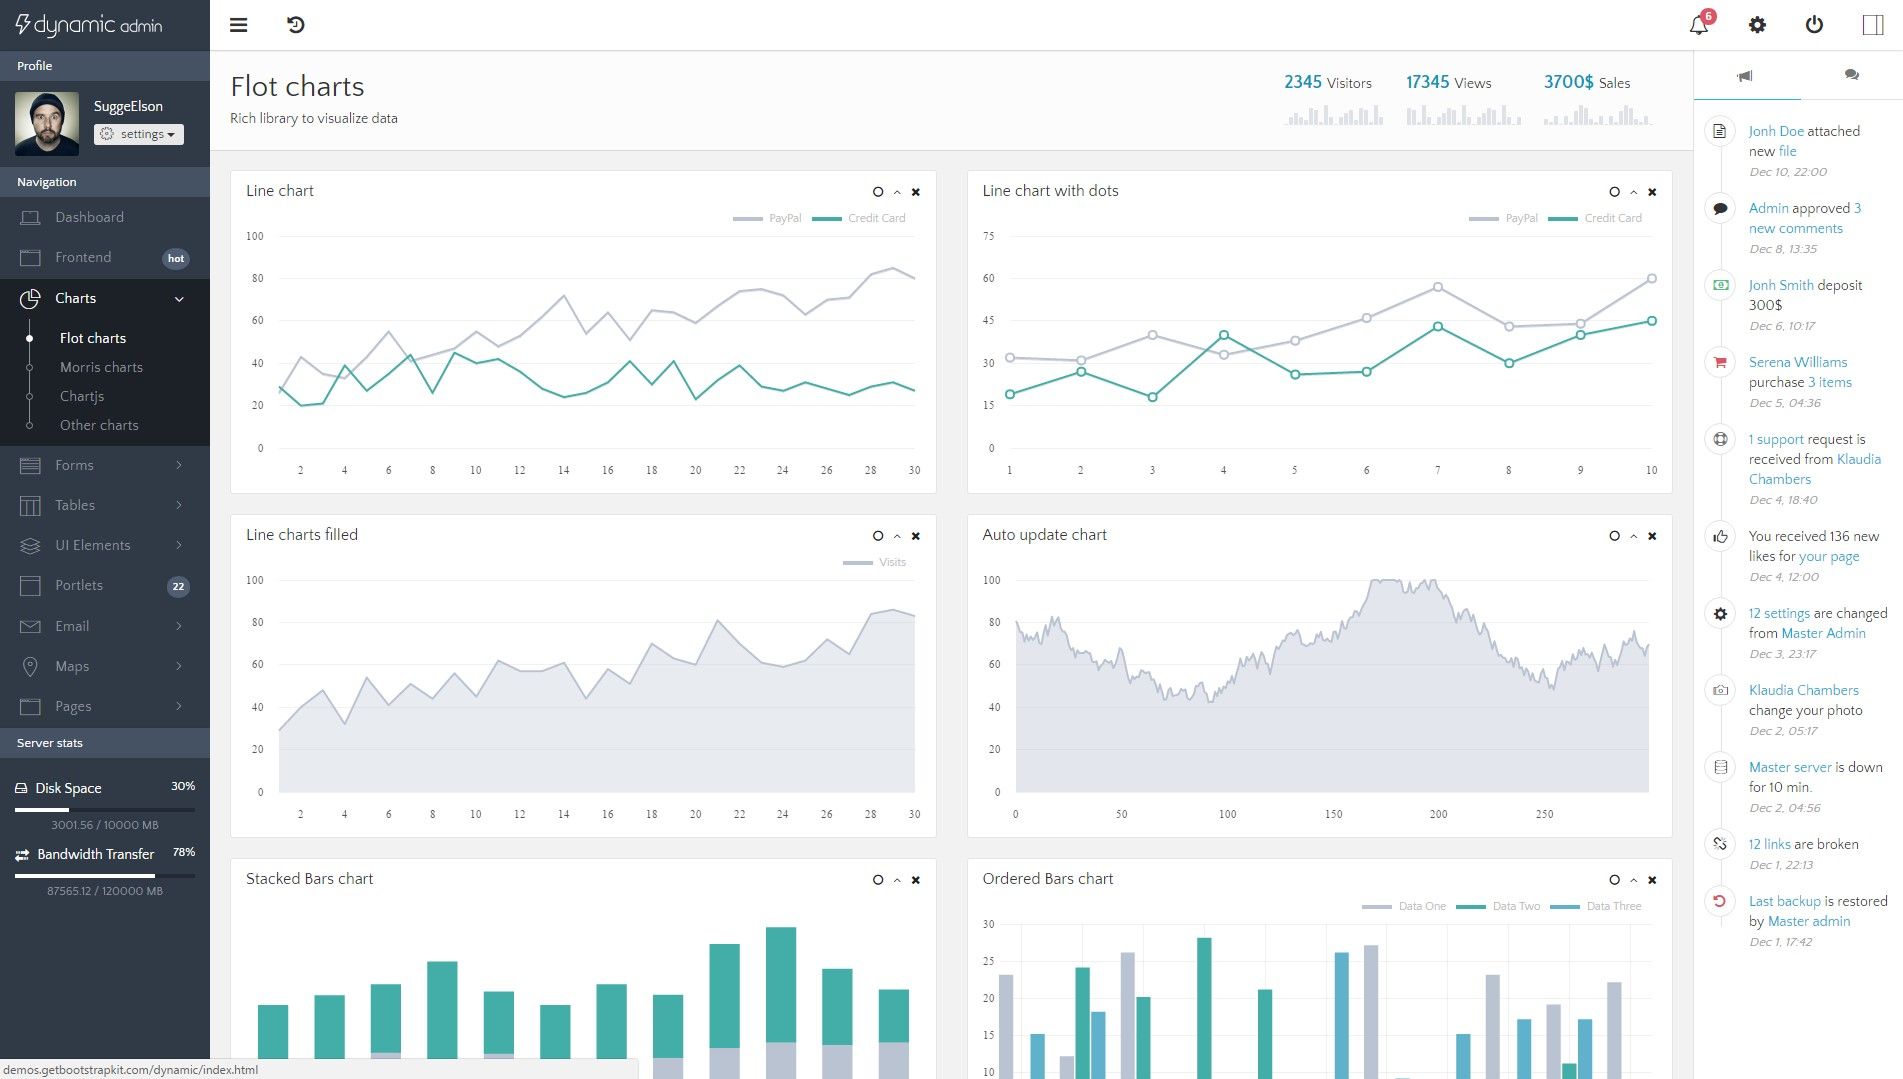The width and height of the screenshot is (1903, 1079).
Task: Click the notifications bell icon
Action: click(1699, 25)
